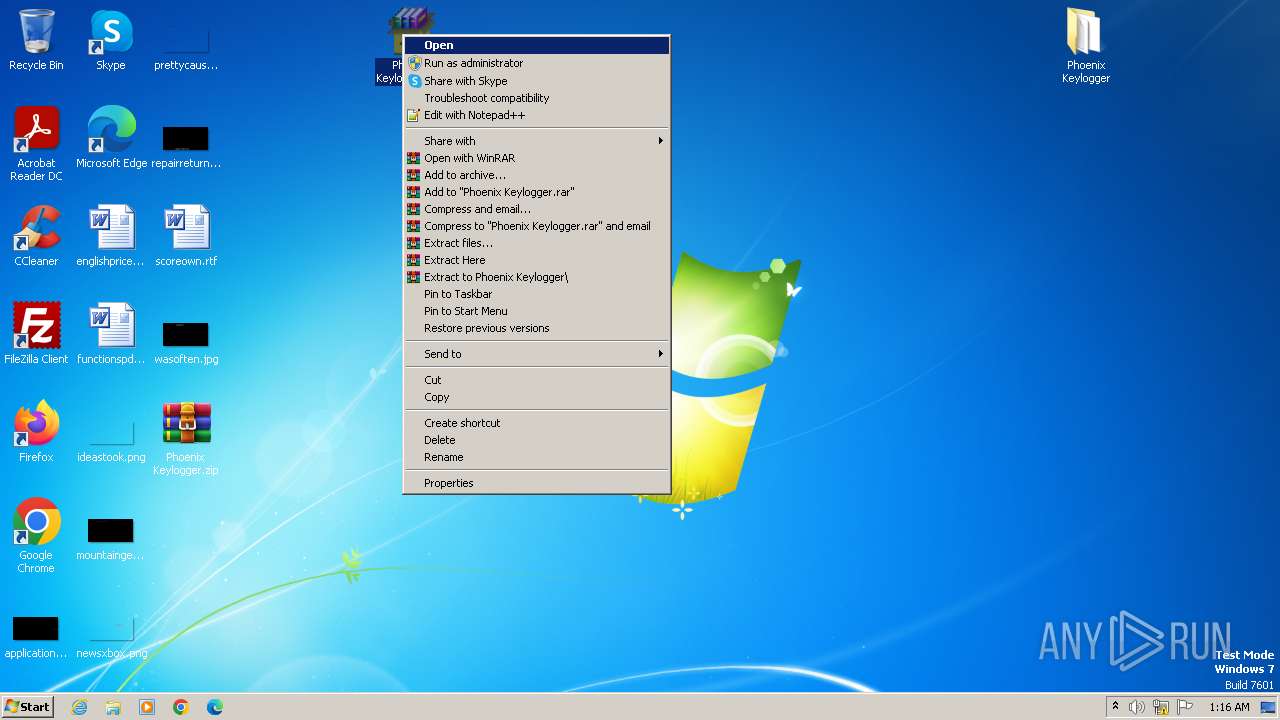This screenshot has width=1280, height=720.
Task: Select the Acrobat Reader DC icon
Action: tap(36, 144)
